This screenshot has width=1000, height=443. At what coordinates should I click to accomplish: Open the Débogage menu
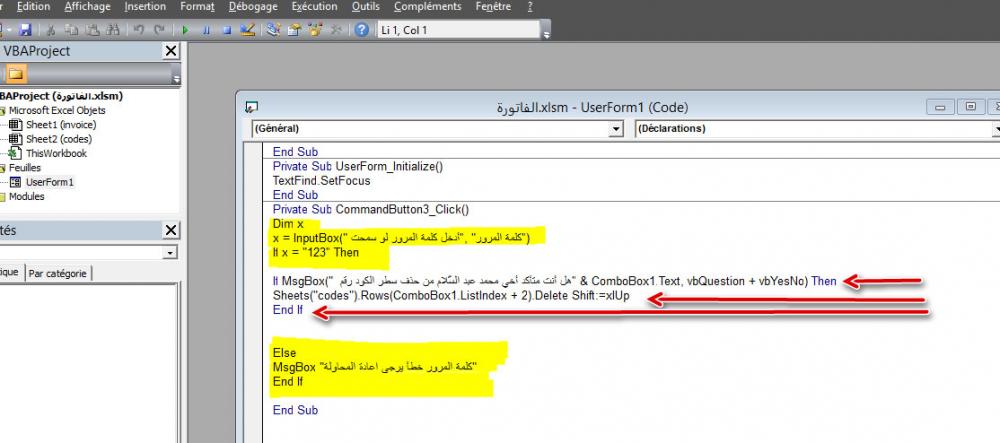tap(252, 6)
